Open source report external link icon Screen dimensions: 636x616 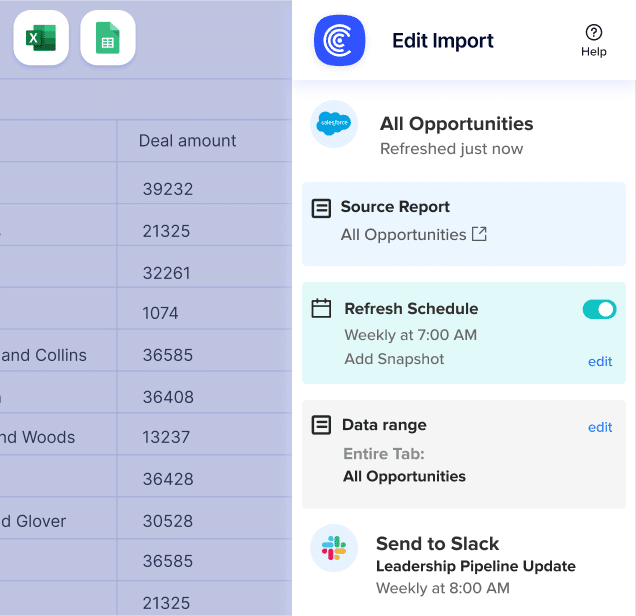tap(479, 234)
